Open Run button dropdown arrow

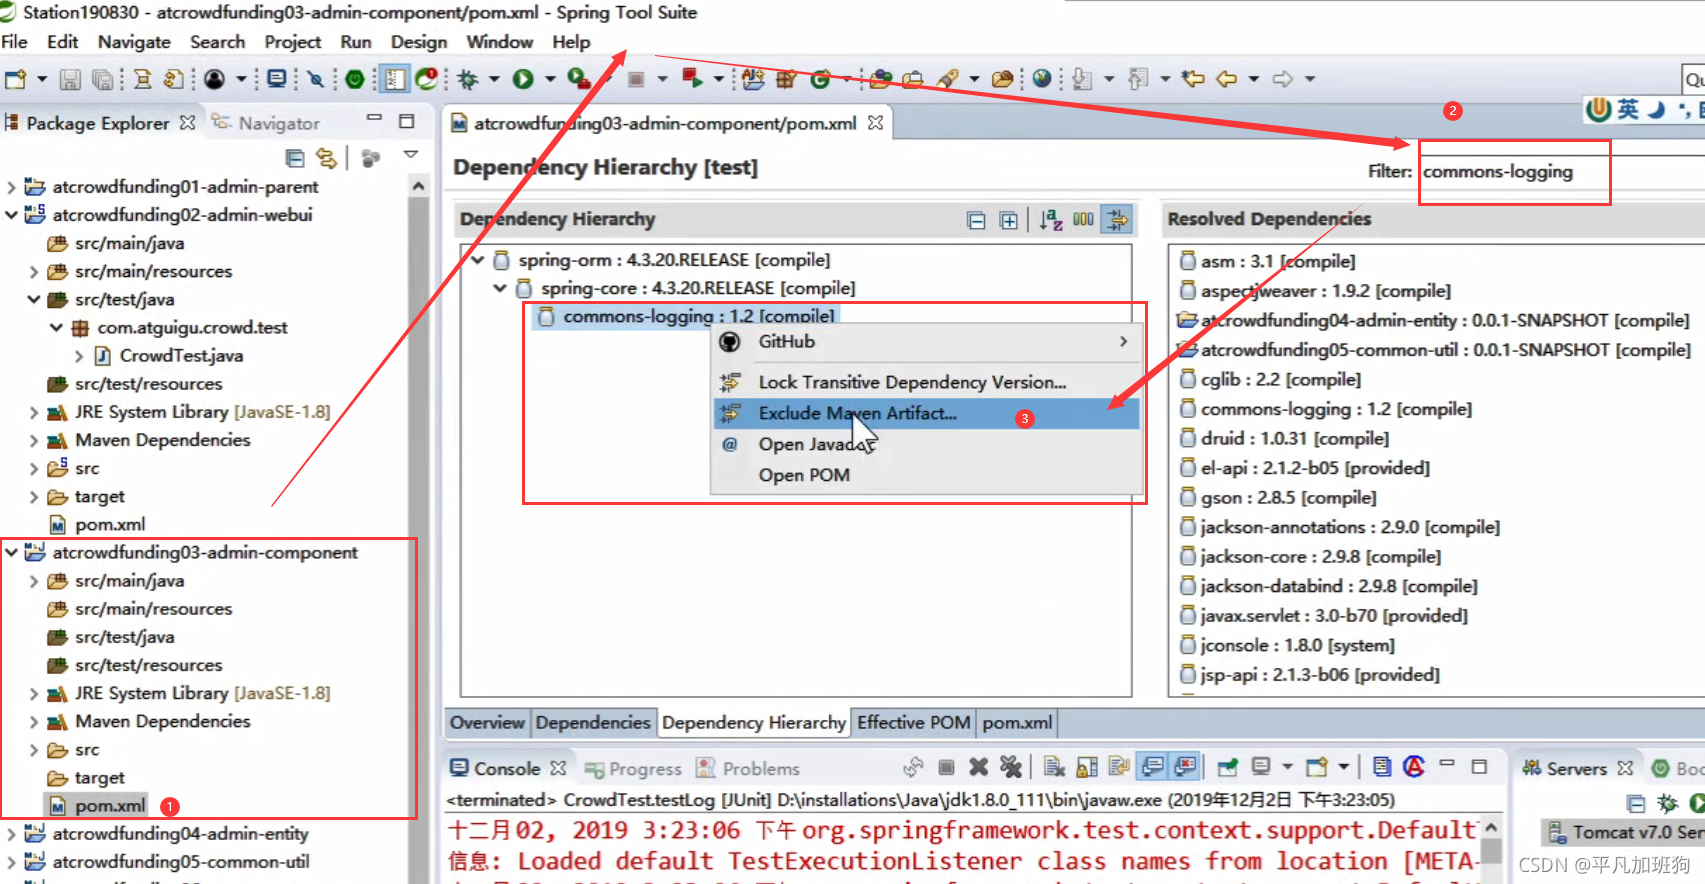coord(550,79)
